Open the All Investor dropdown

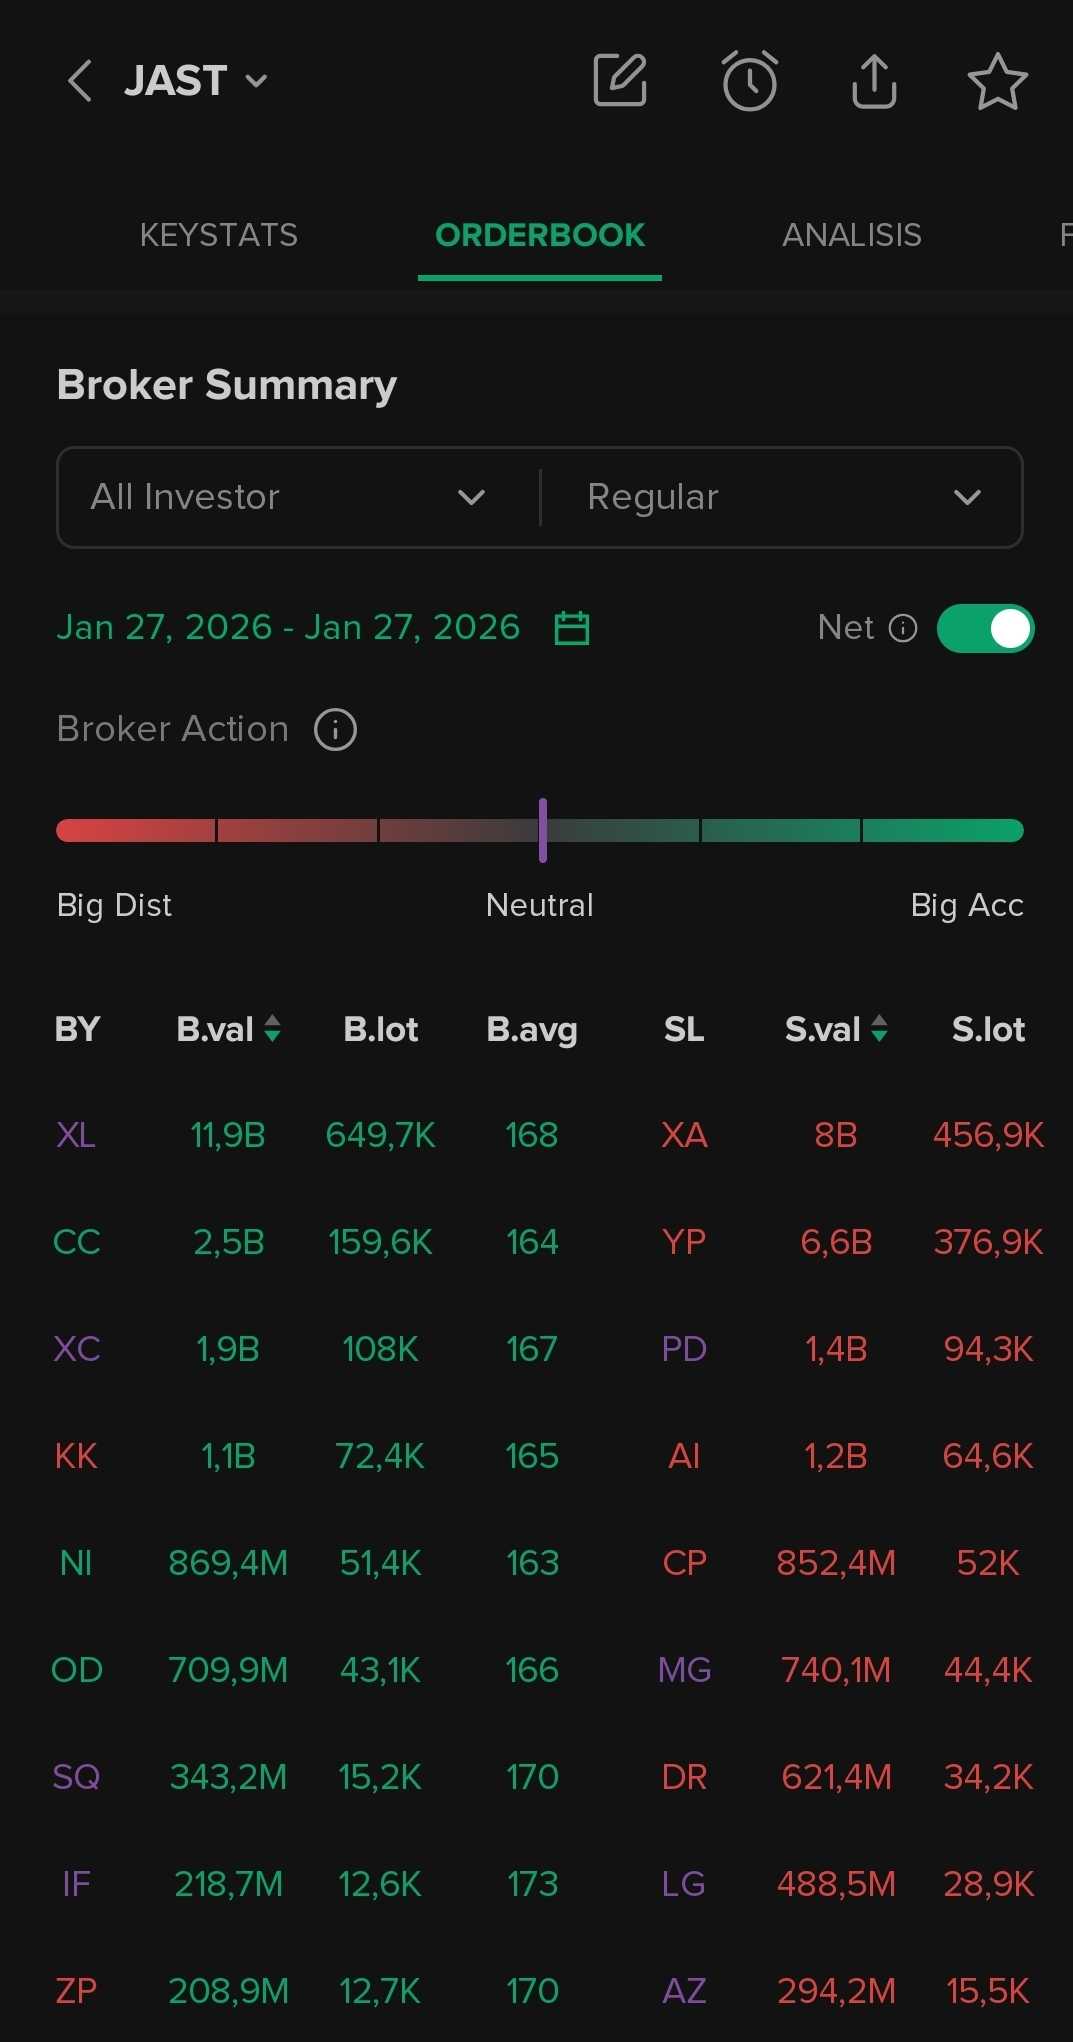tap(290, 497)
